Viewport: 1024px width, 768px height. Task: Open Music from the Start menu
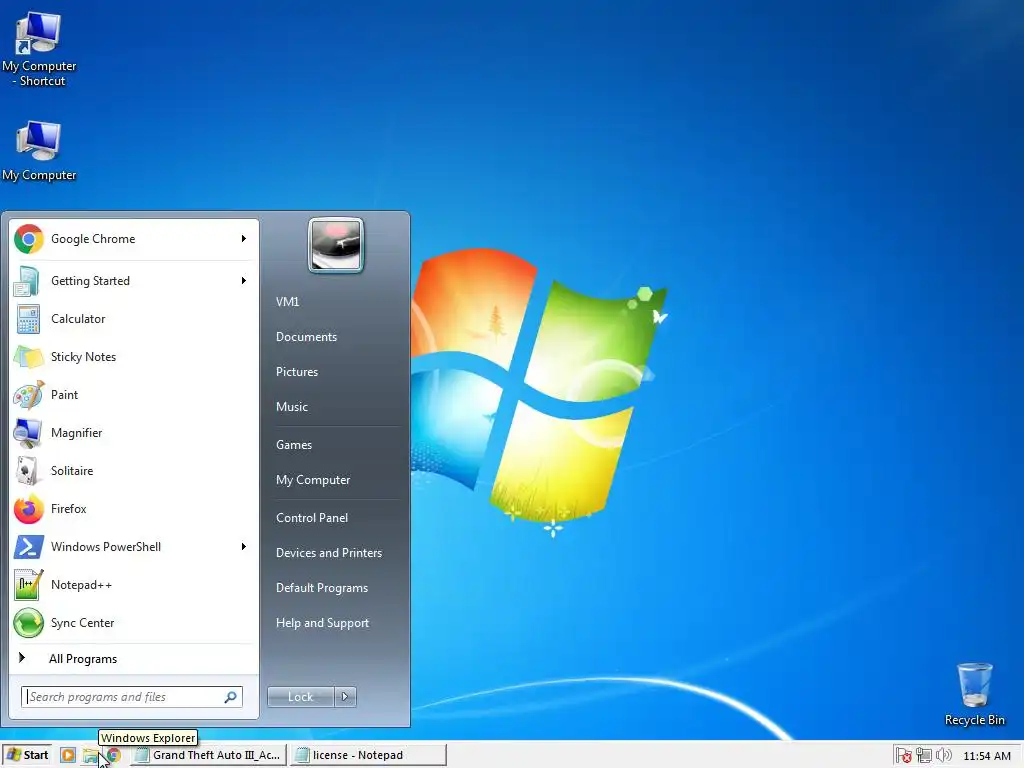tap(292, 407)
